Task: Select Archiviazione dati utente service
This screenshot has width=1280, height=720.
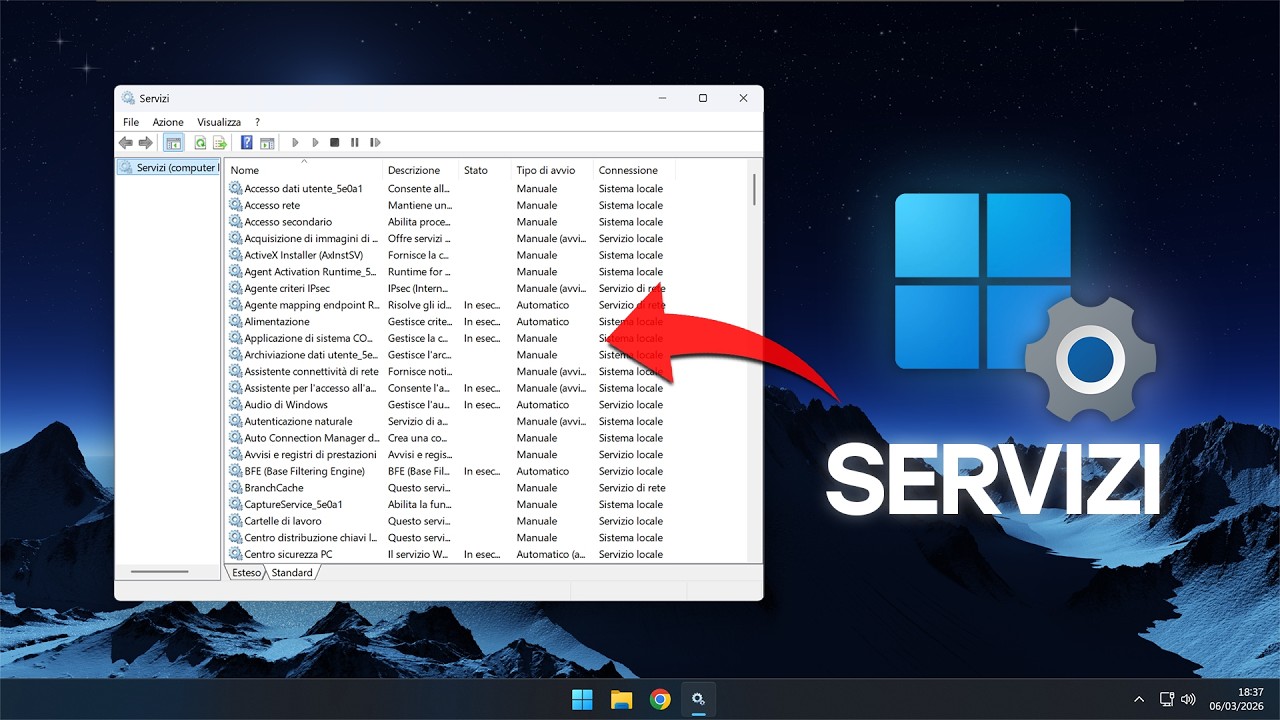Action: pos(311,355)
